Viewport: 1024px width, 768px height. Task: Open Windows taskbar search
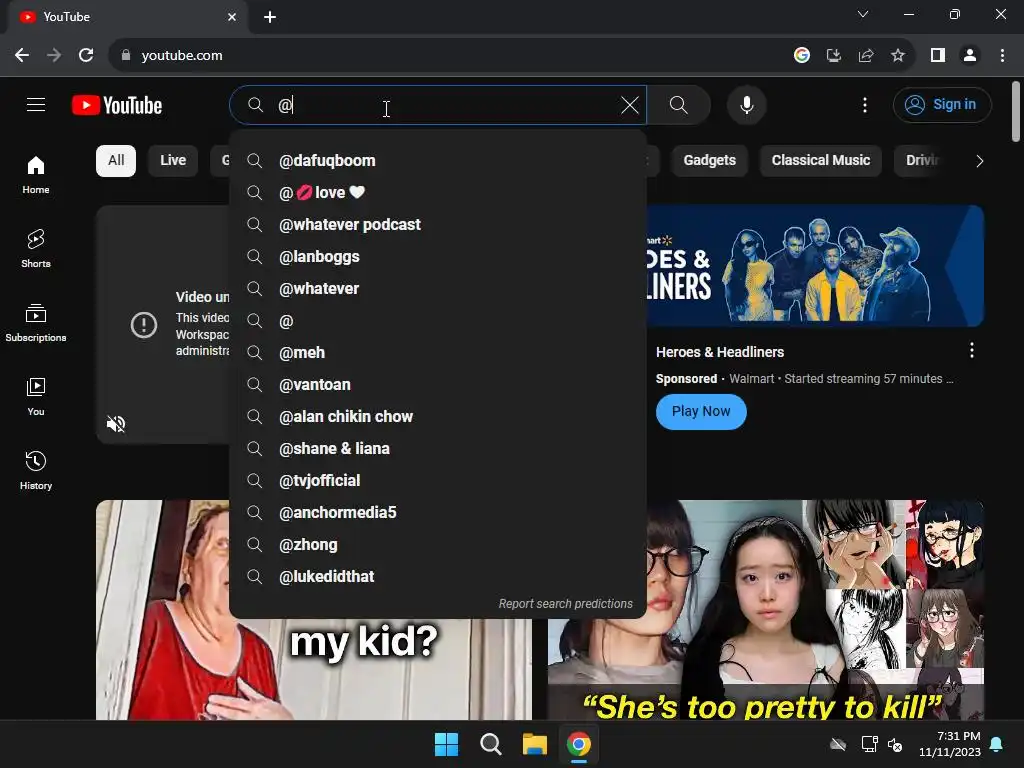click(x=490, y=744)
